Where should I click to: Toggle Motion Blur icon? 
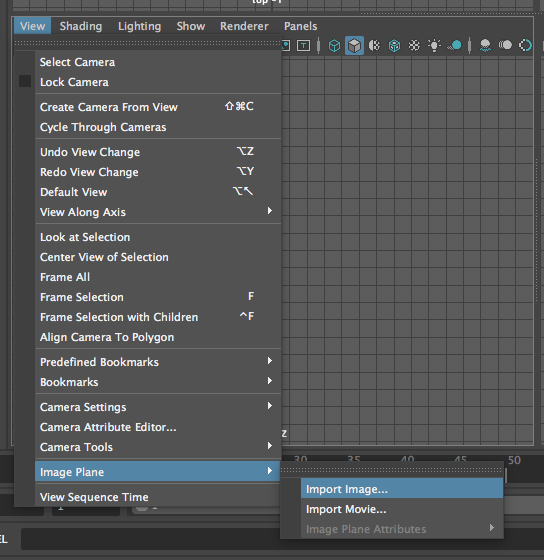[505, 45]
